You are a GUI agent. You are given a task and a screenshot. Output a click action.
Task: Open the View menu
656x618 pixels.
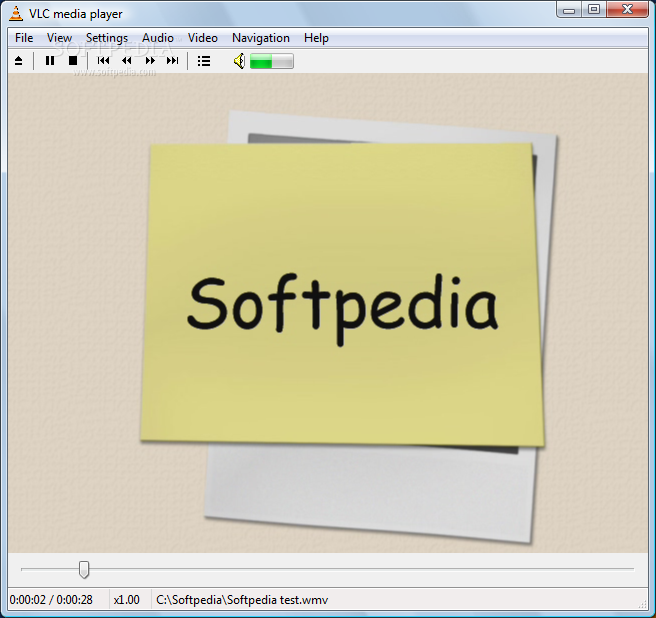coord(59,38)
